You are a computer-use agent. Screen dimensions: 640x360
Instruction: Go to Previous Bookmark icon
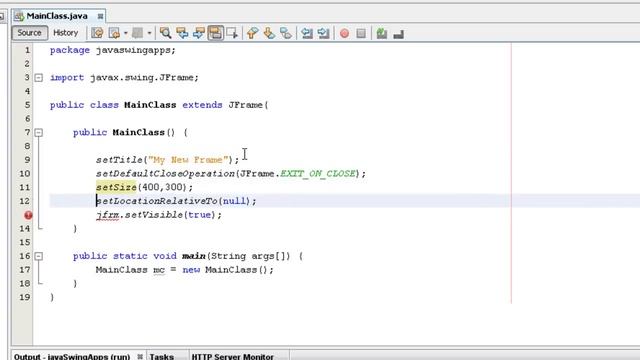pos(252,33)
